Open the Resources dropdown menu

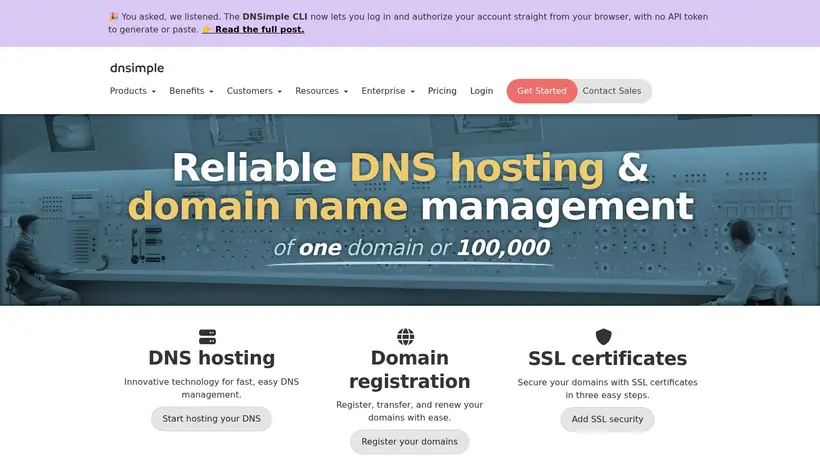(322, 91)
